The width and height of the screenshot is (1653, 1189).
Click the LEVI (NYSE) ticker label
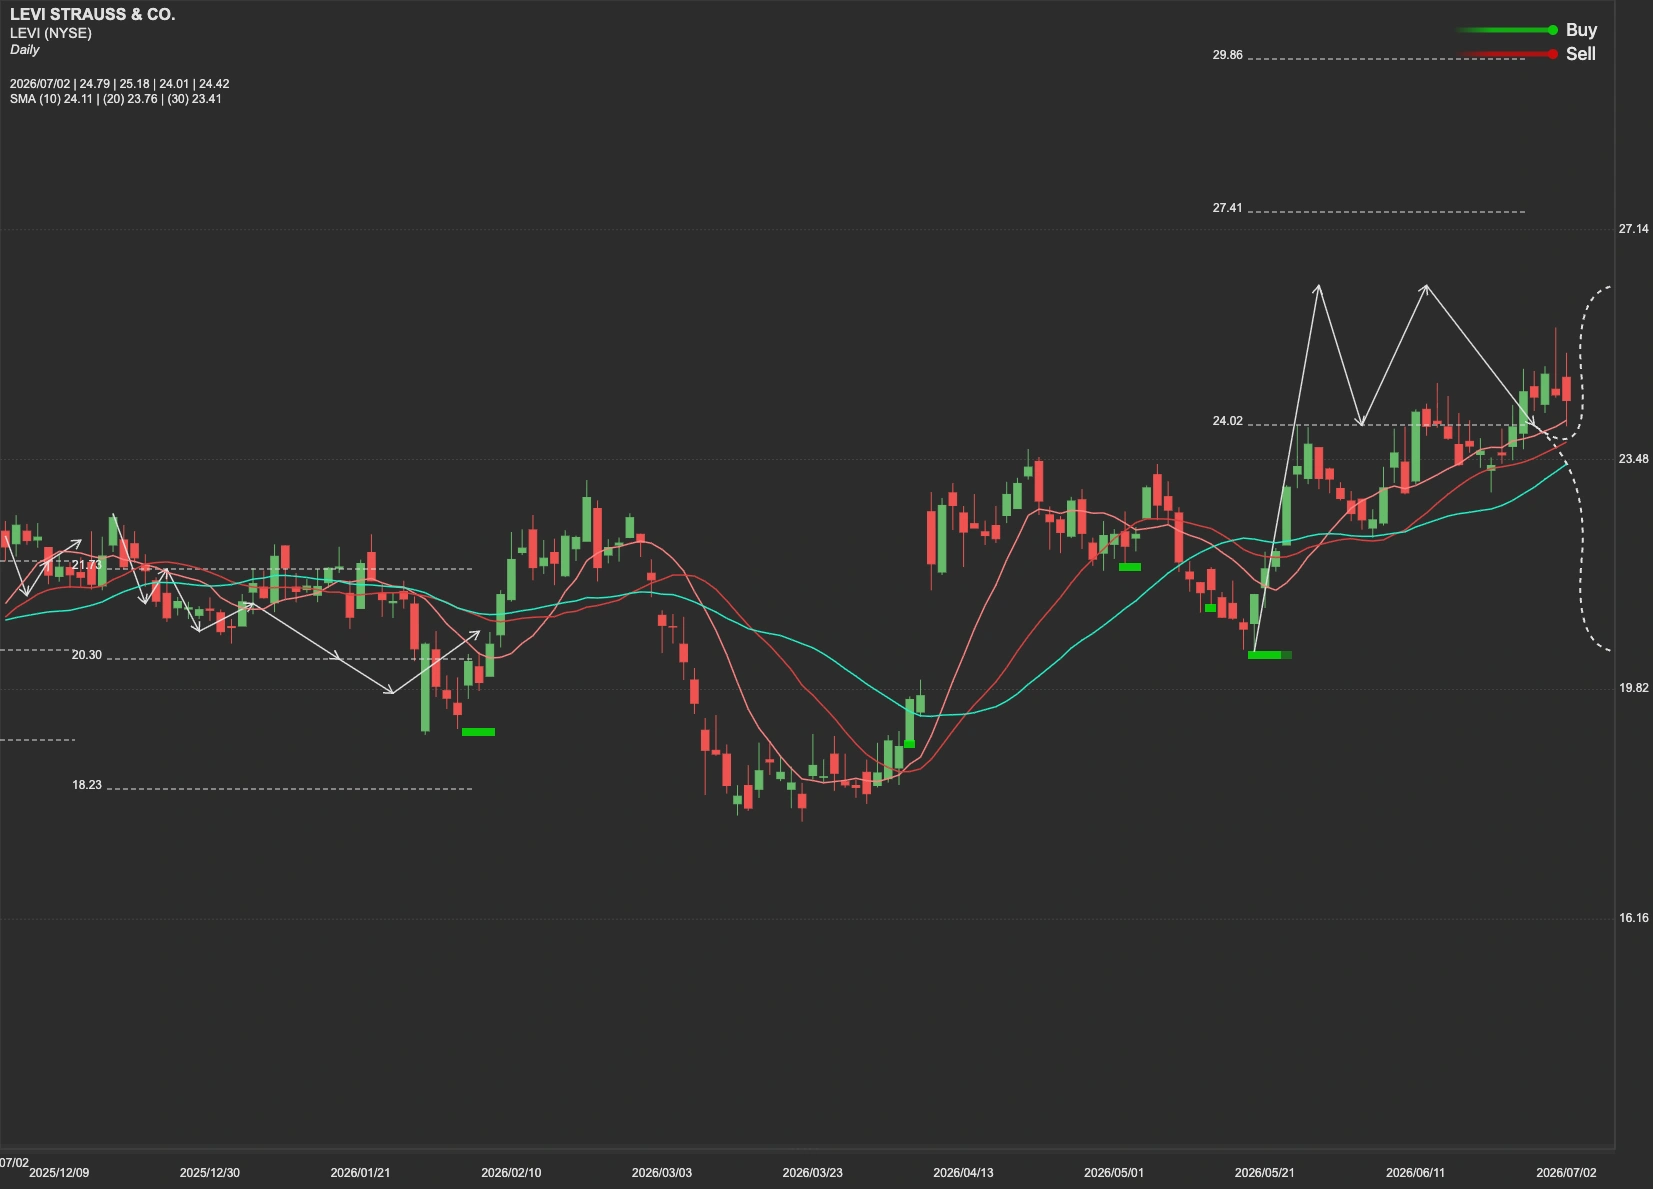click(x=51, y=33)
